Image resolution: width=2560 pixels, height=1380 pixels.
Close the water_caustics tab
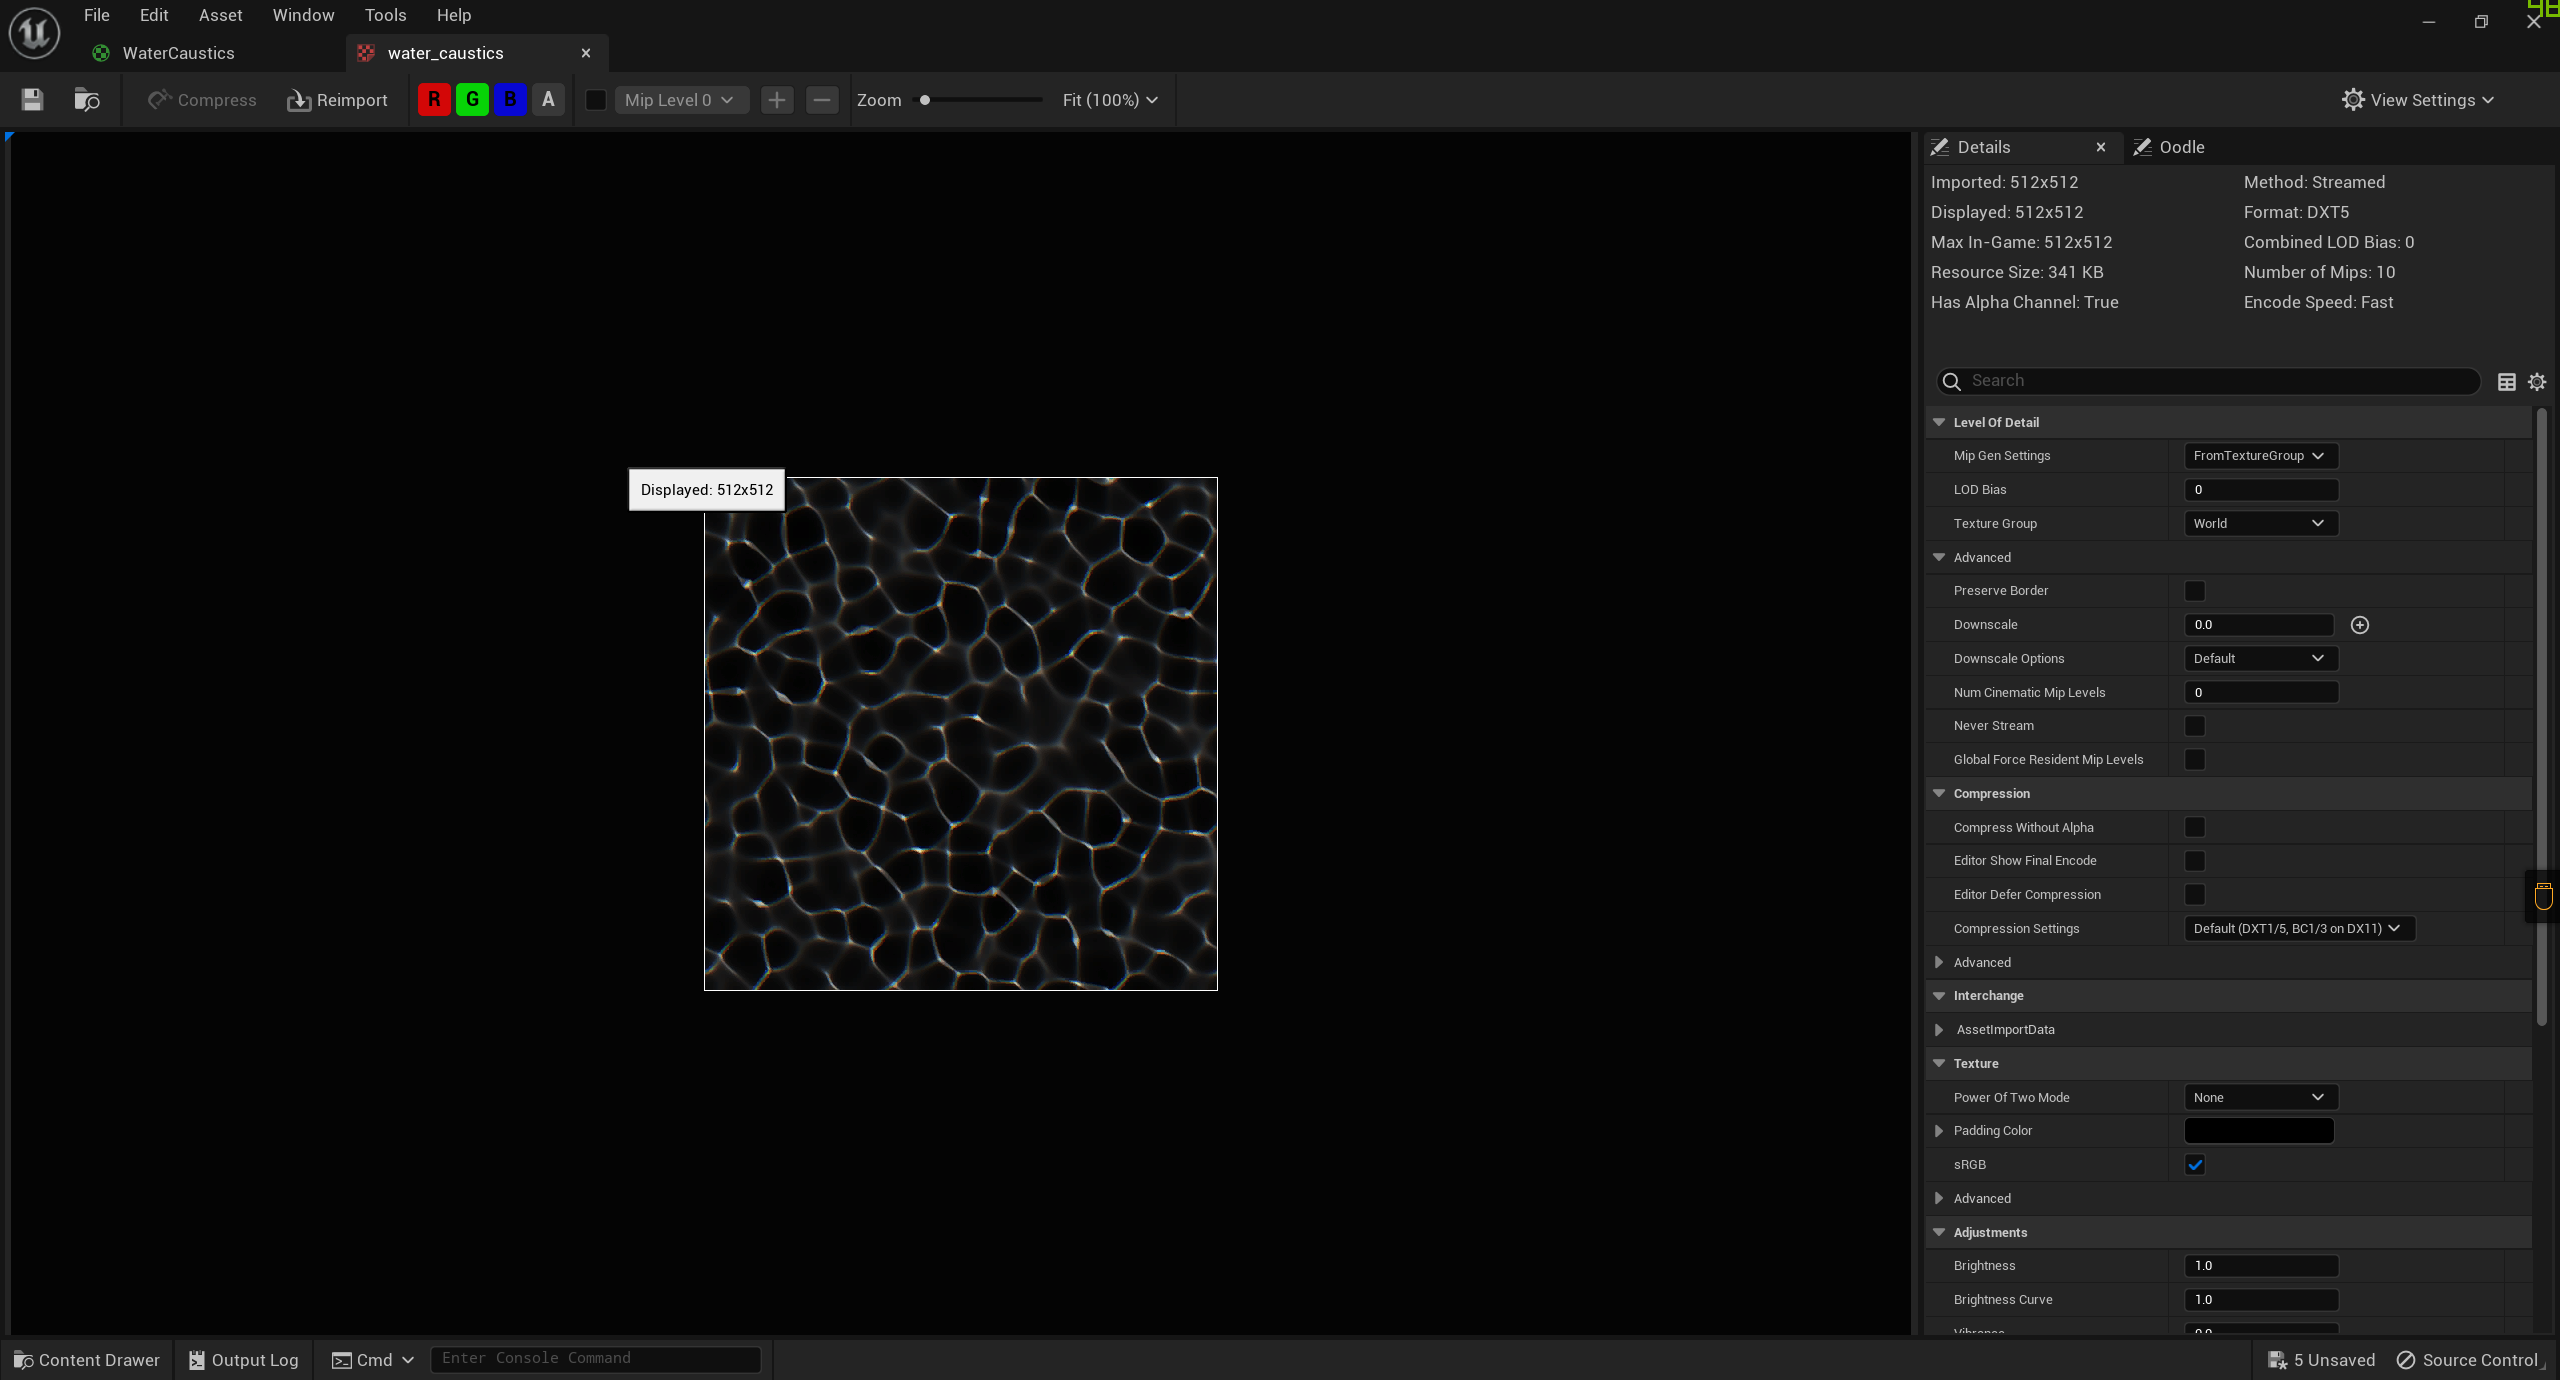[586, 53]
